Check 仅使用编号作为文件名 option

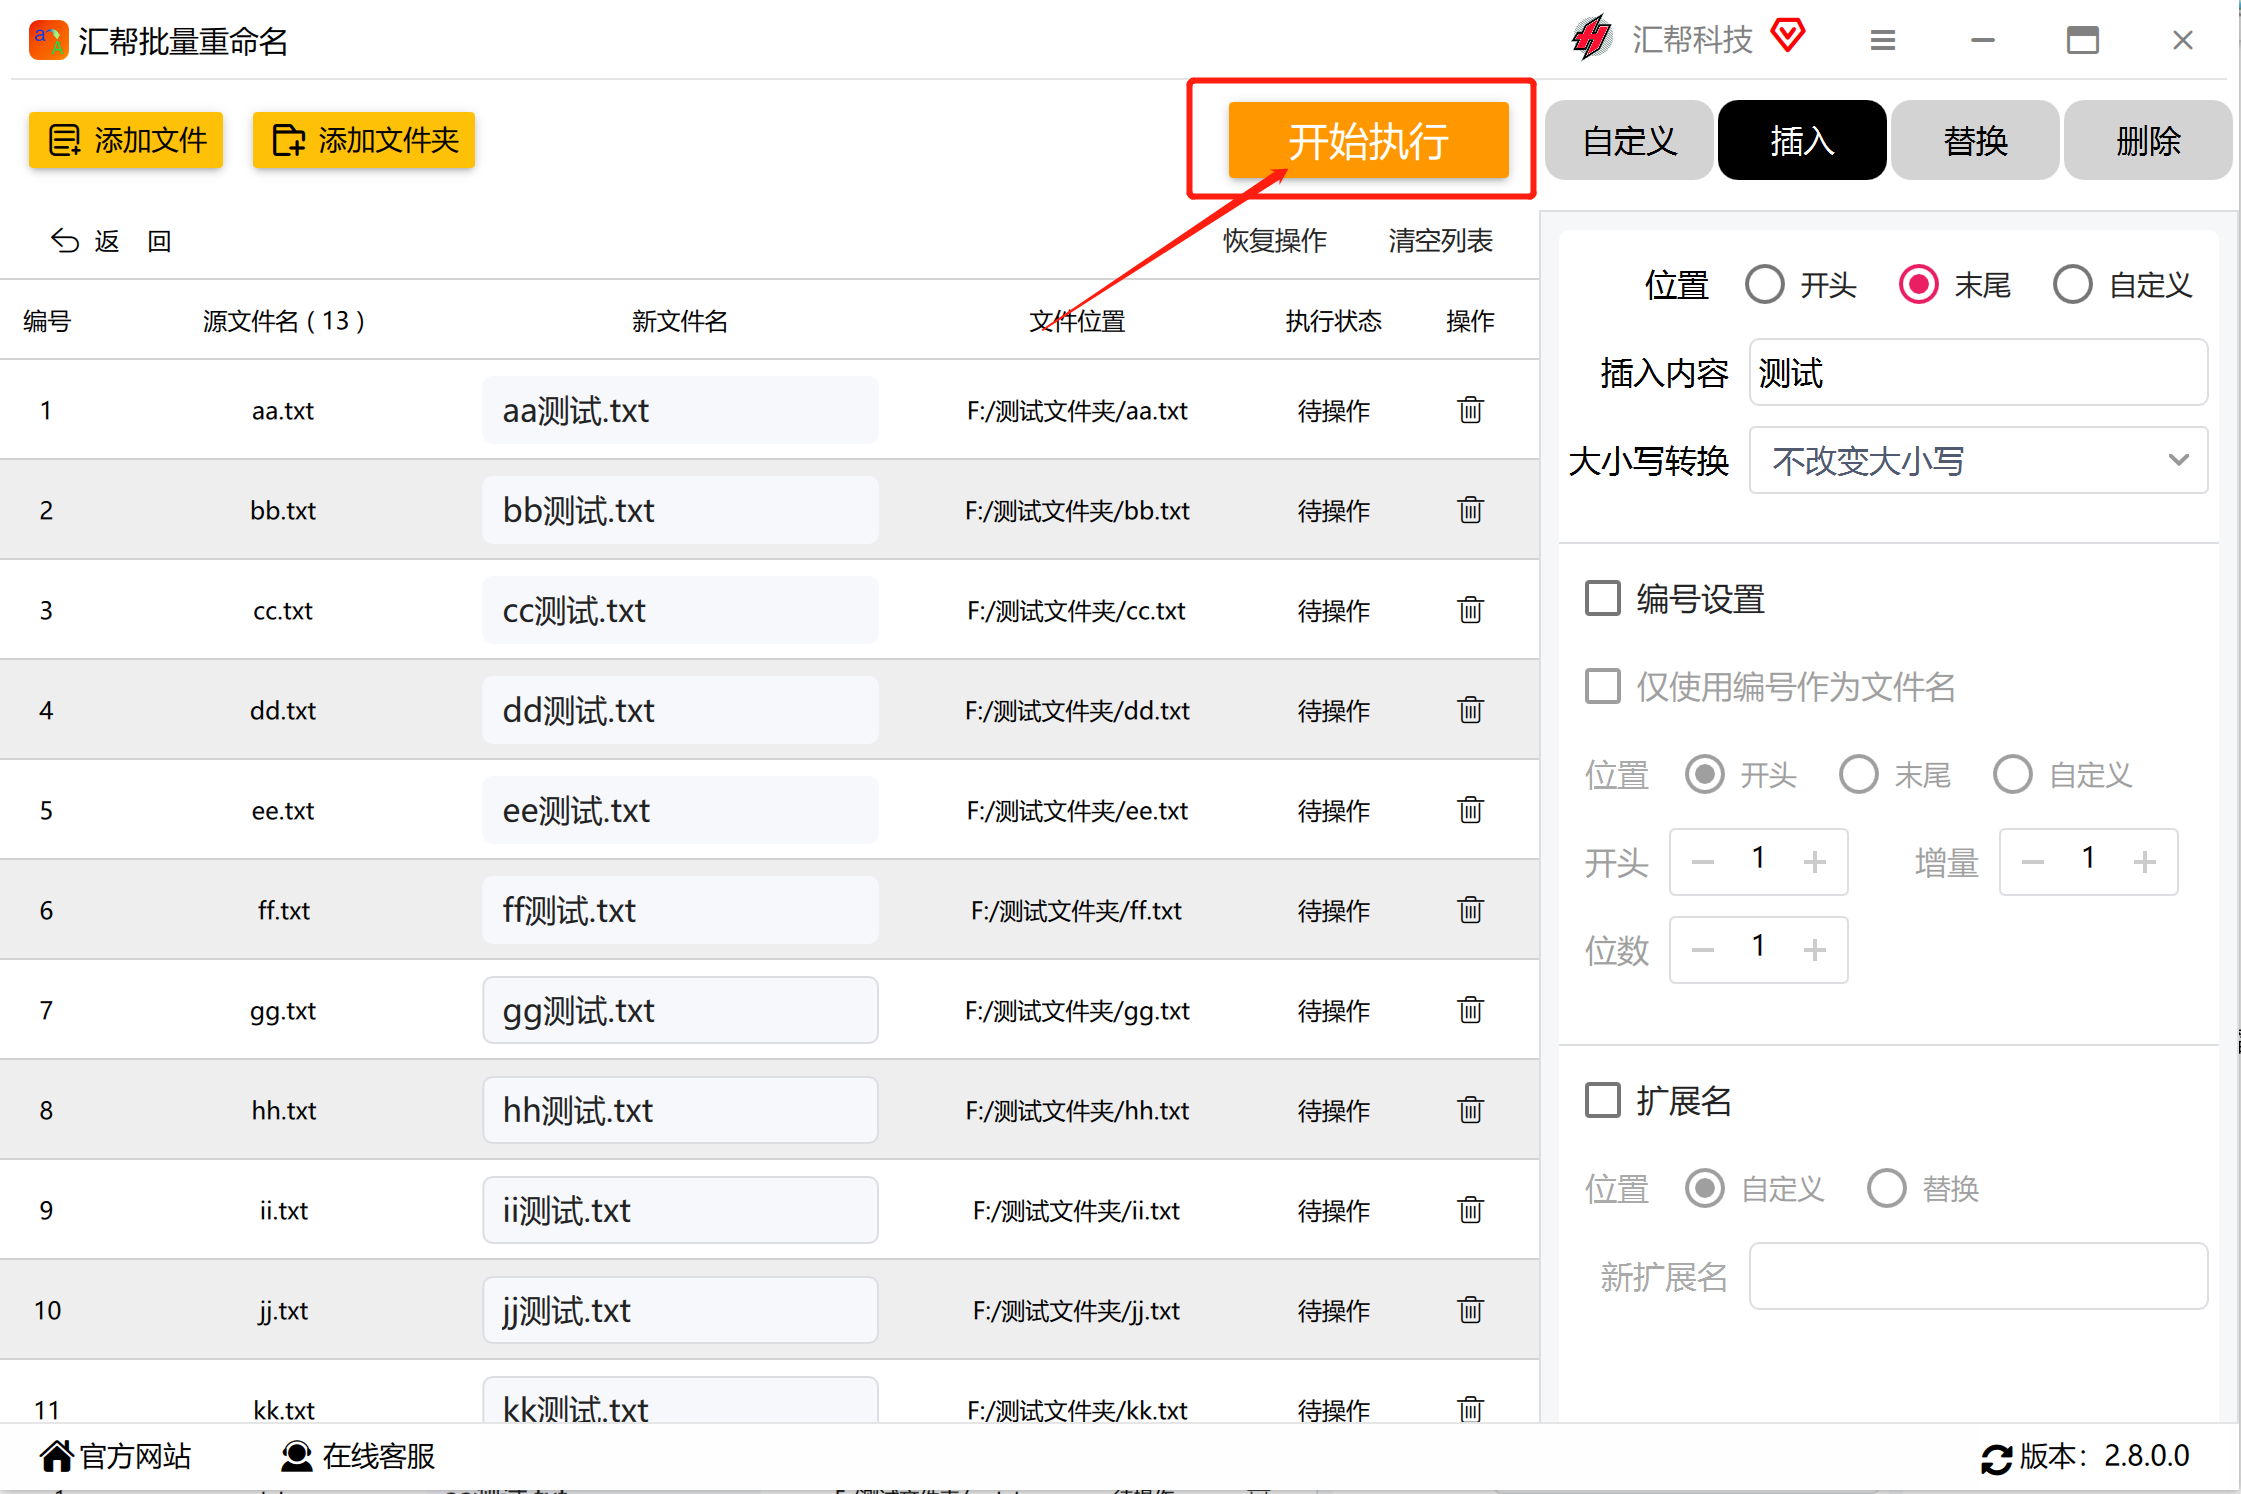tap(1603, 687)
